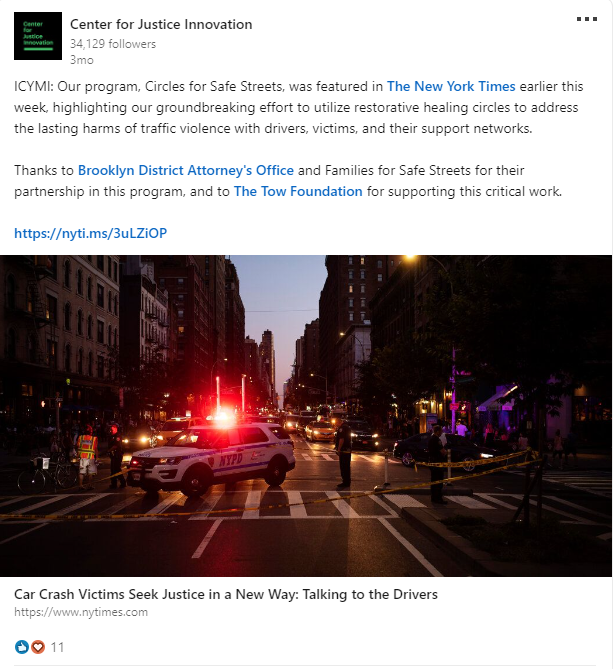Click the 34,129 followers text
The height and width of the screenshot is (669, 614).
pyautogui.click(x=113, y=44)
